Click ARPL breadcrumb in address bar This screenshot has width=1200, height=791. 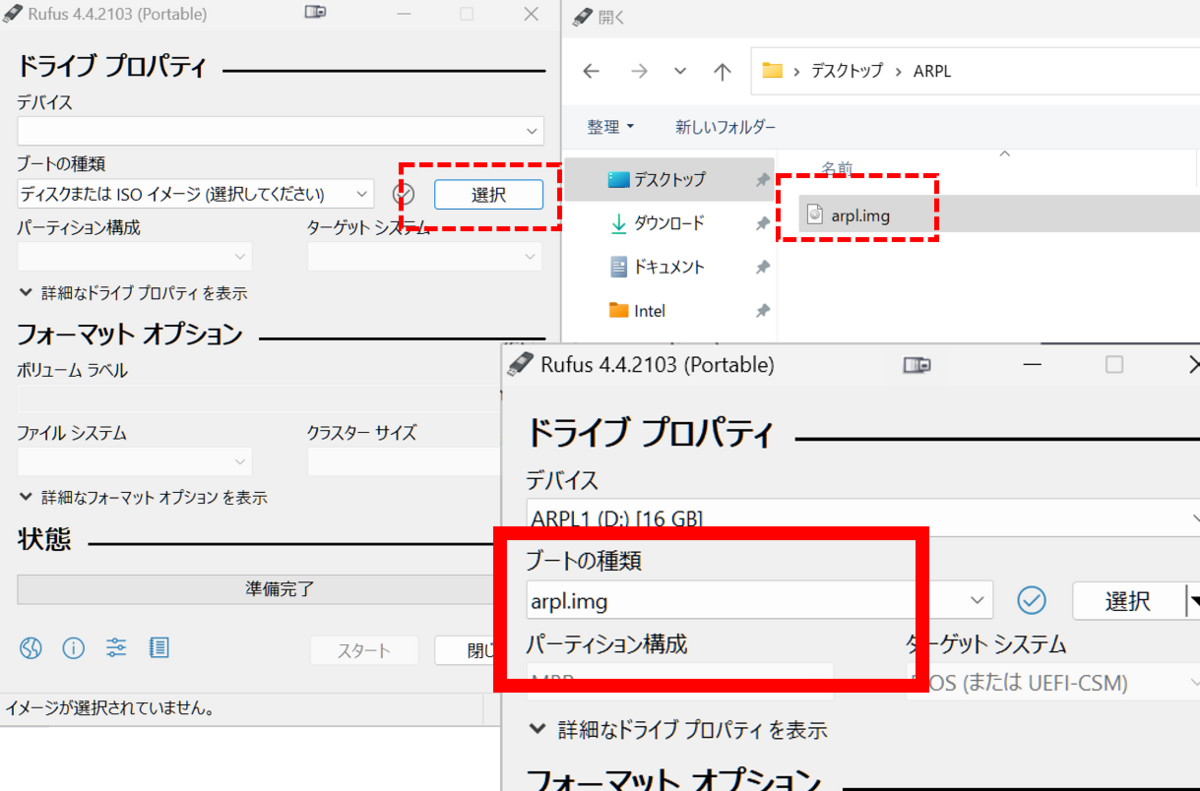click(933, 71)
